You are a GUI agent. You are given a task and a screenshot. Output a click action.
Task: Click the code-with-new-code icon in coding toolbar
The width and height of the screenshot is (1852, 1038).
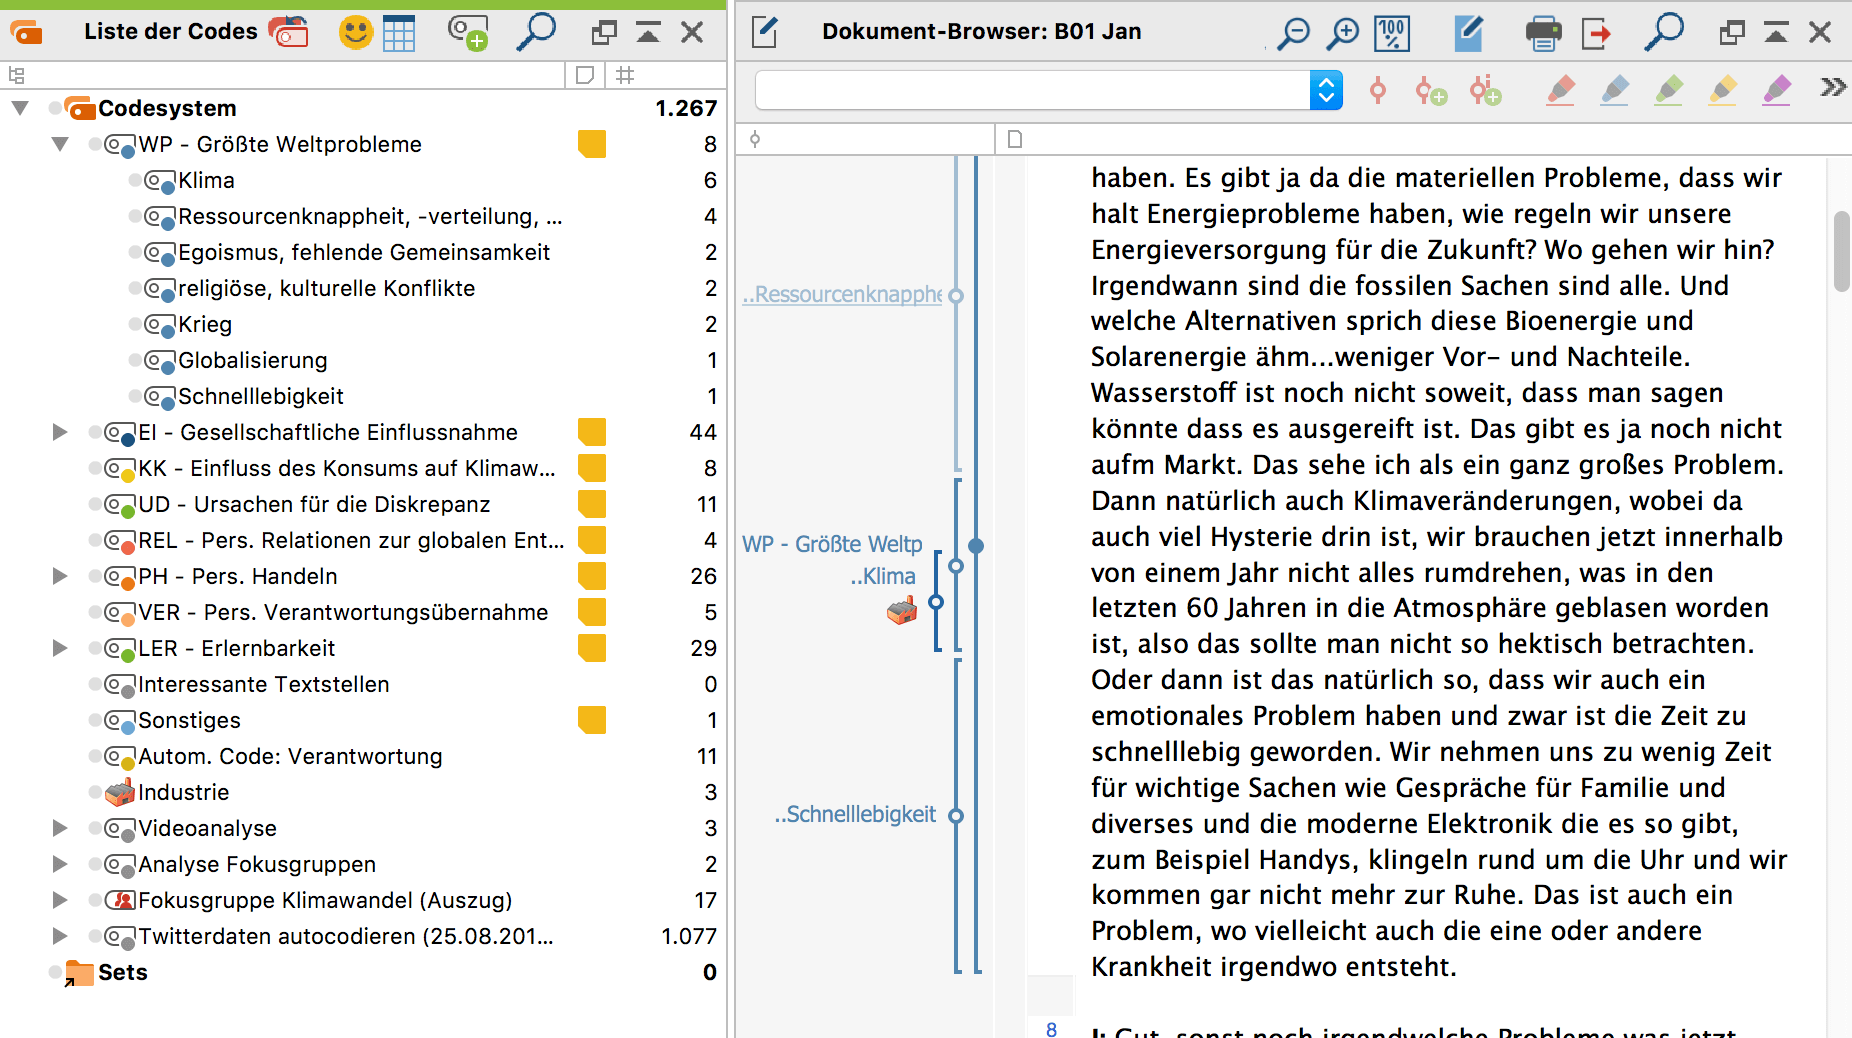(1431, 91)
